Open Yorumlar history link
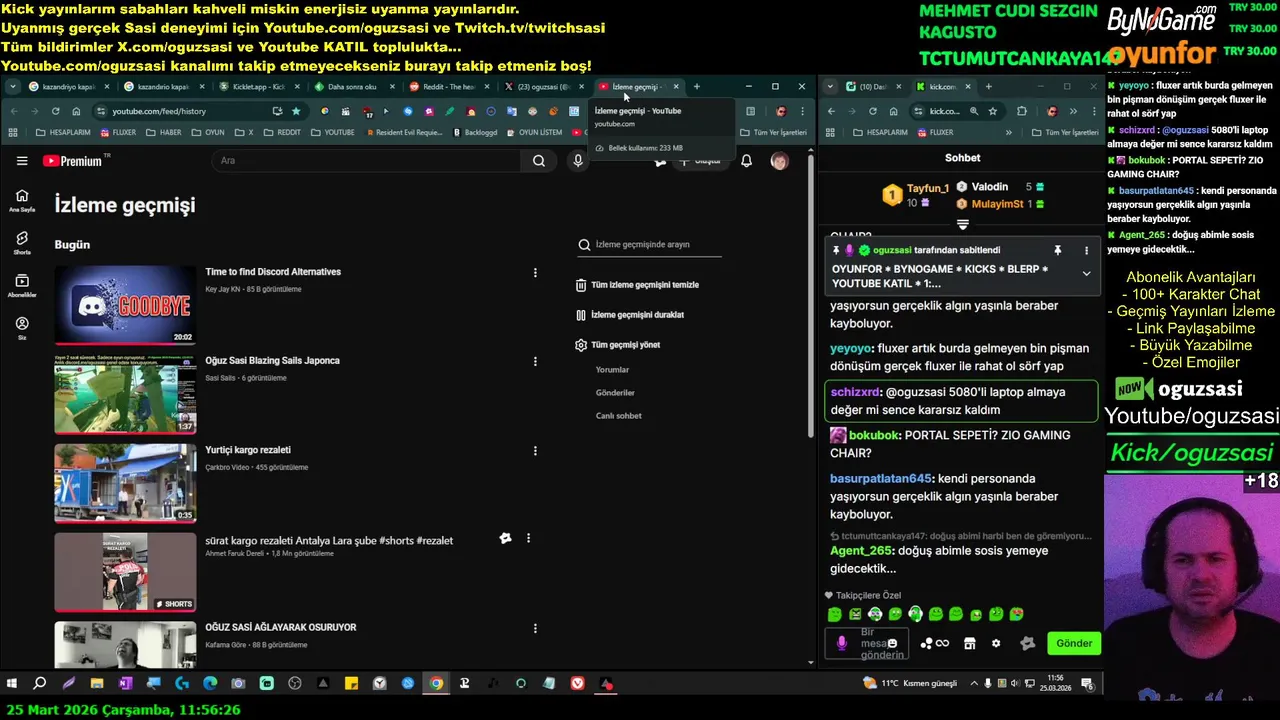 pos(612,370)
